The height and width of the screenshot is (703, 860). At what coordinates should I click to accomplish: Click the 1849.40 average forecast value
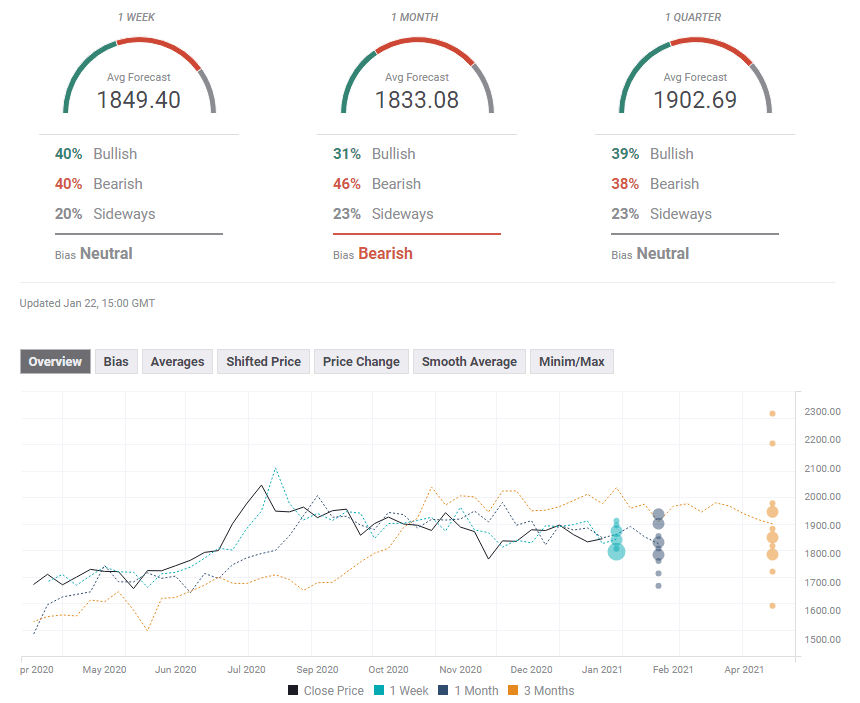(x=139, y=100)
